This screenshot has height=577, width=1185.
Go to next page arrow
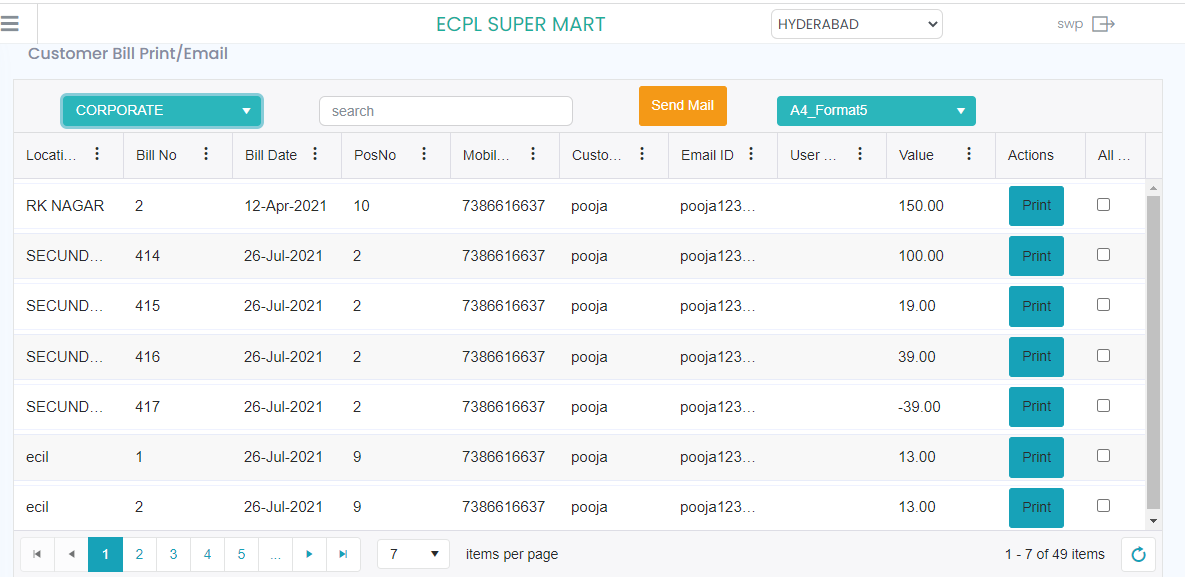(309, 554)
